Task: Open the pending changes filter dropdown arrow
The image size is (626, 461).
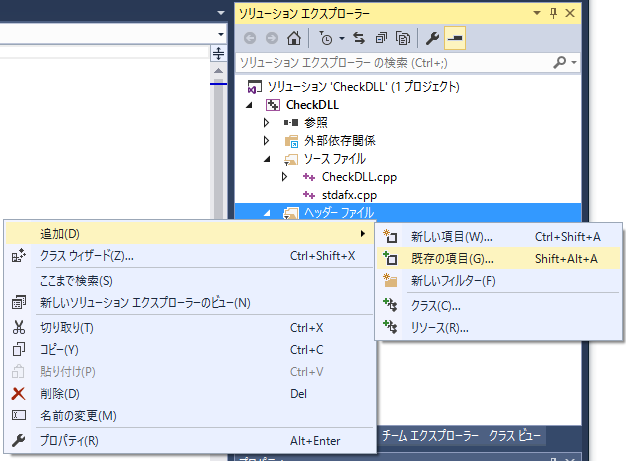Action: point(341,39)
